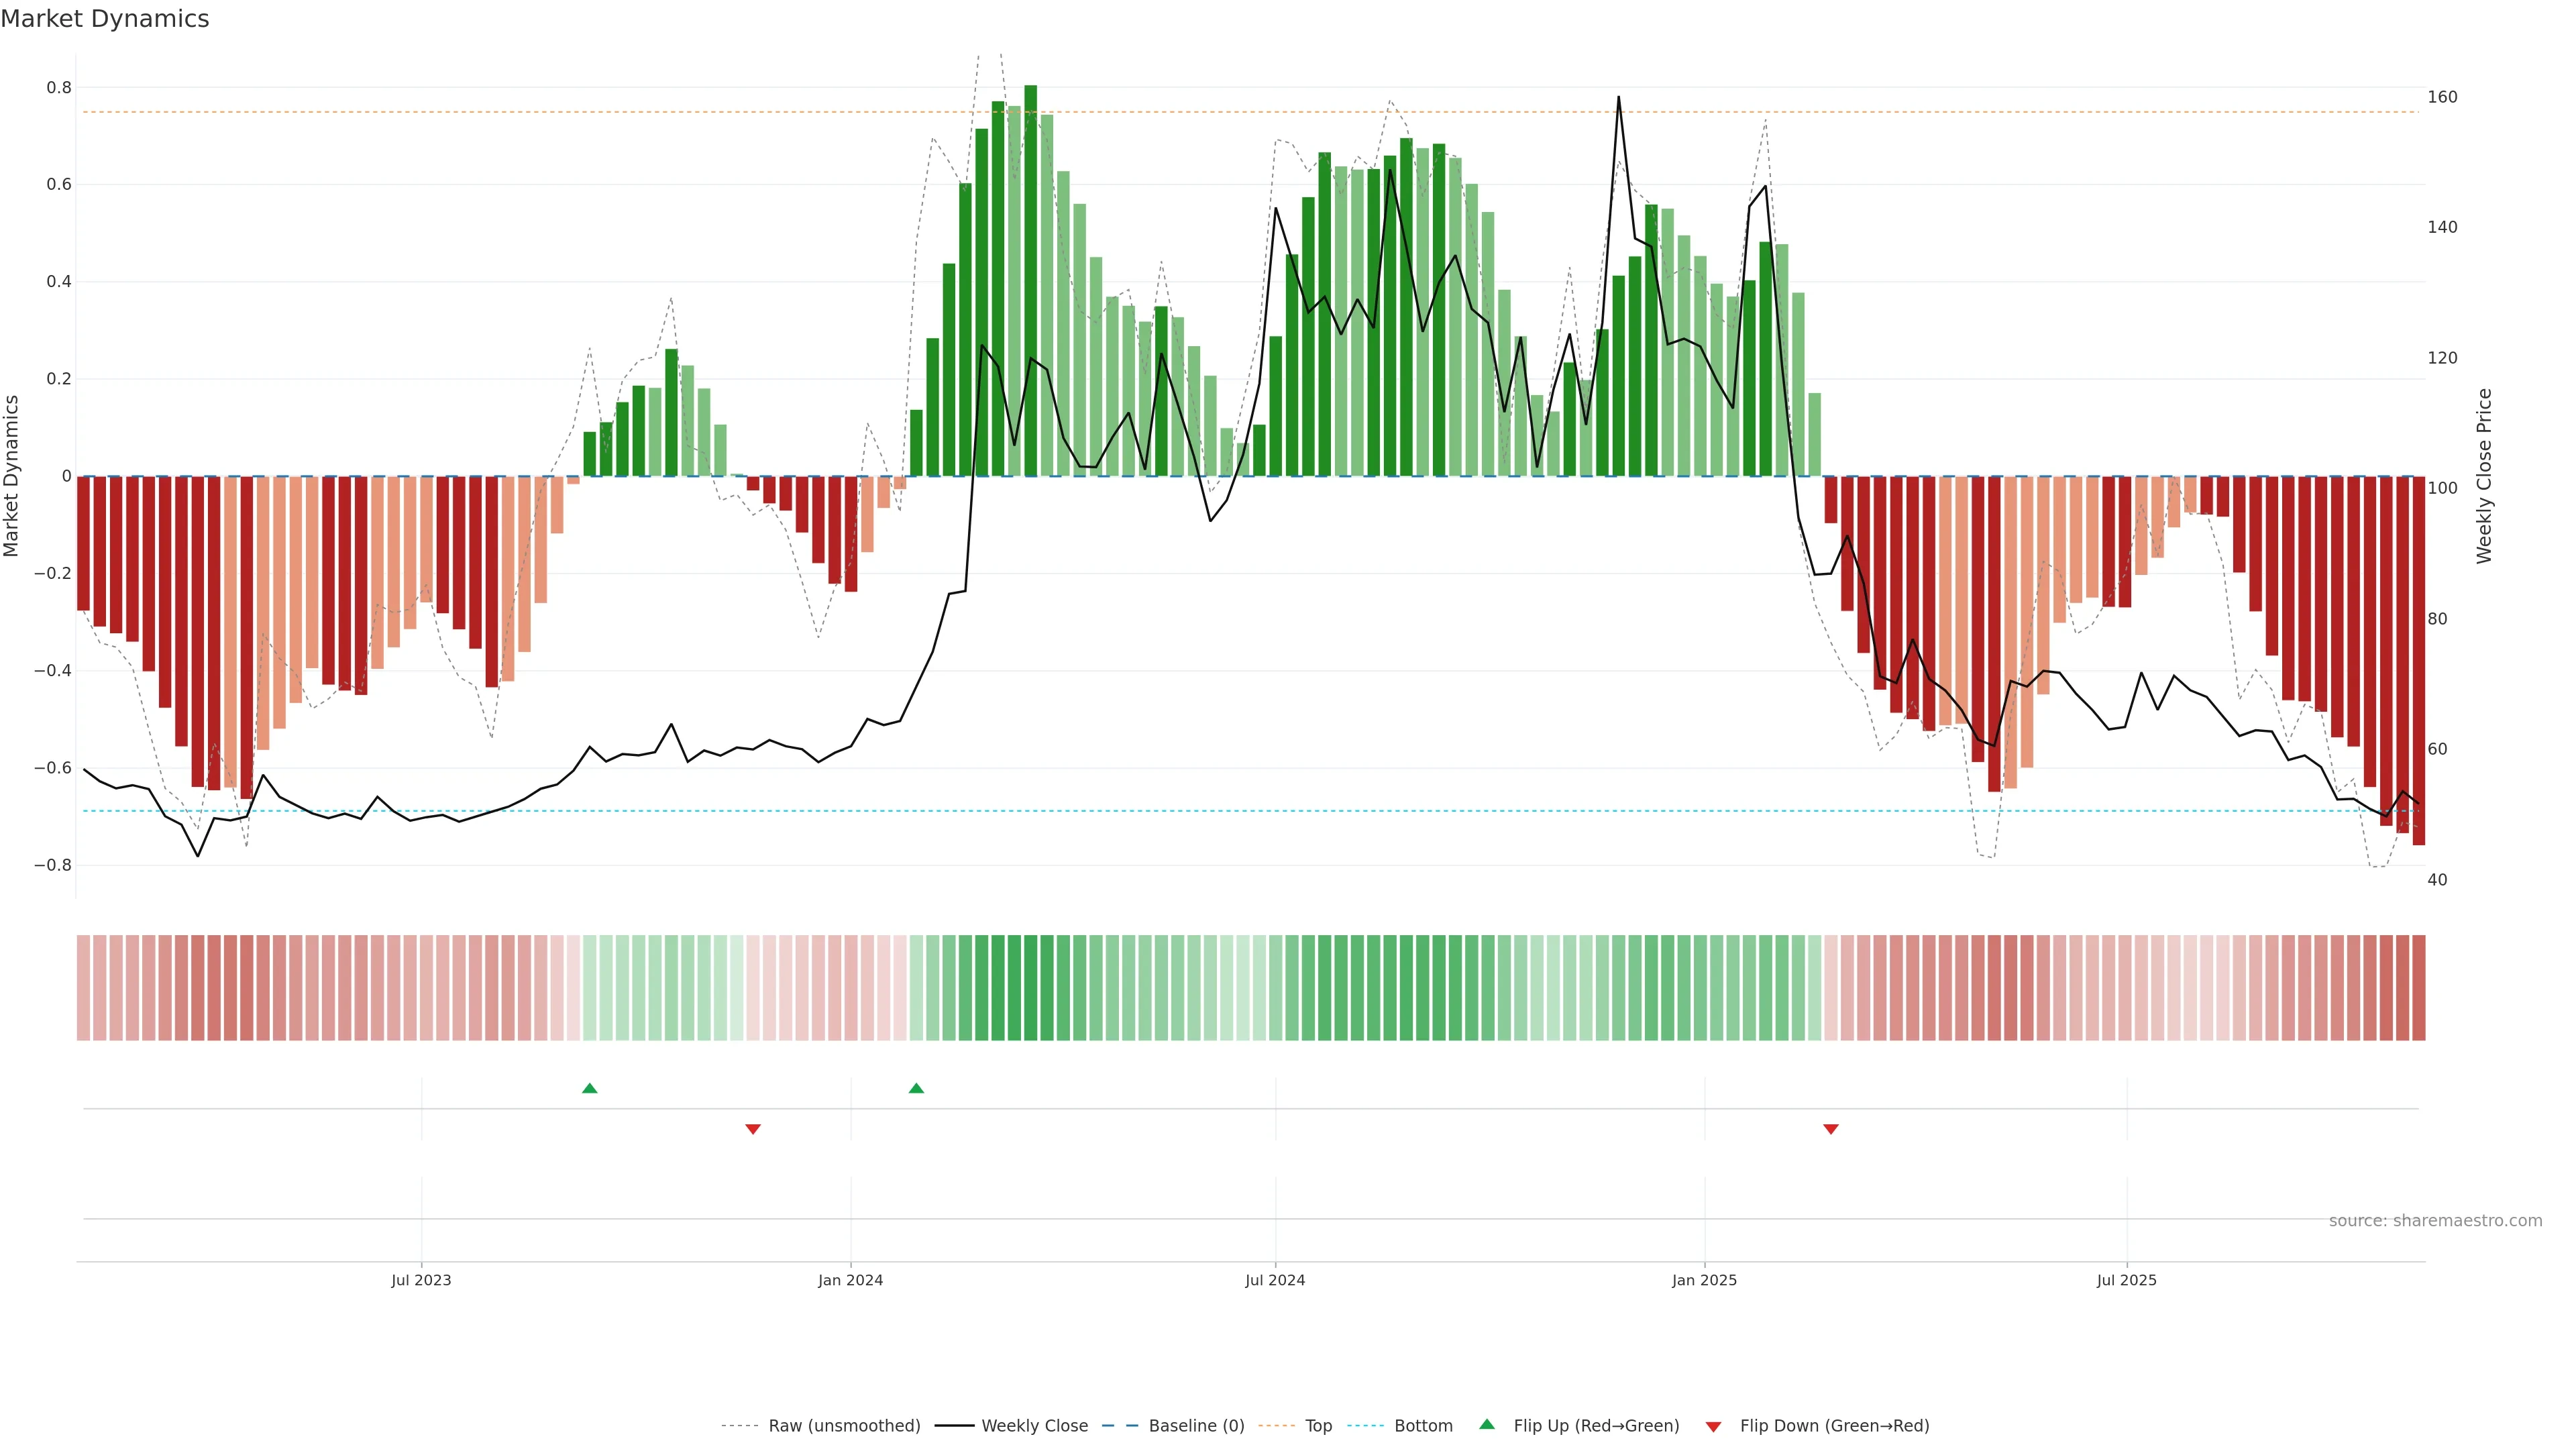Click the Weekly Close Price axis title
The image size is (2576, 1449).
click(x=2484, y=476)
